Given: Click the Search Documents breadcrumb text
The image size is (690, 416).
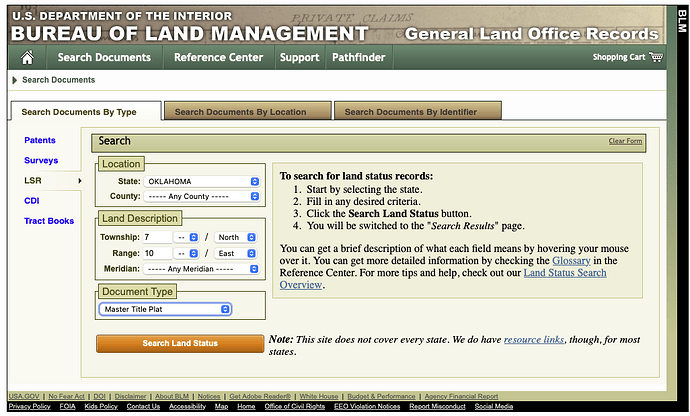Looking at the screenshot, I should (x=59, y=80).
